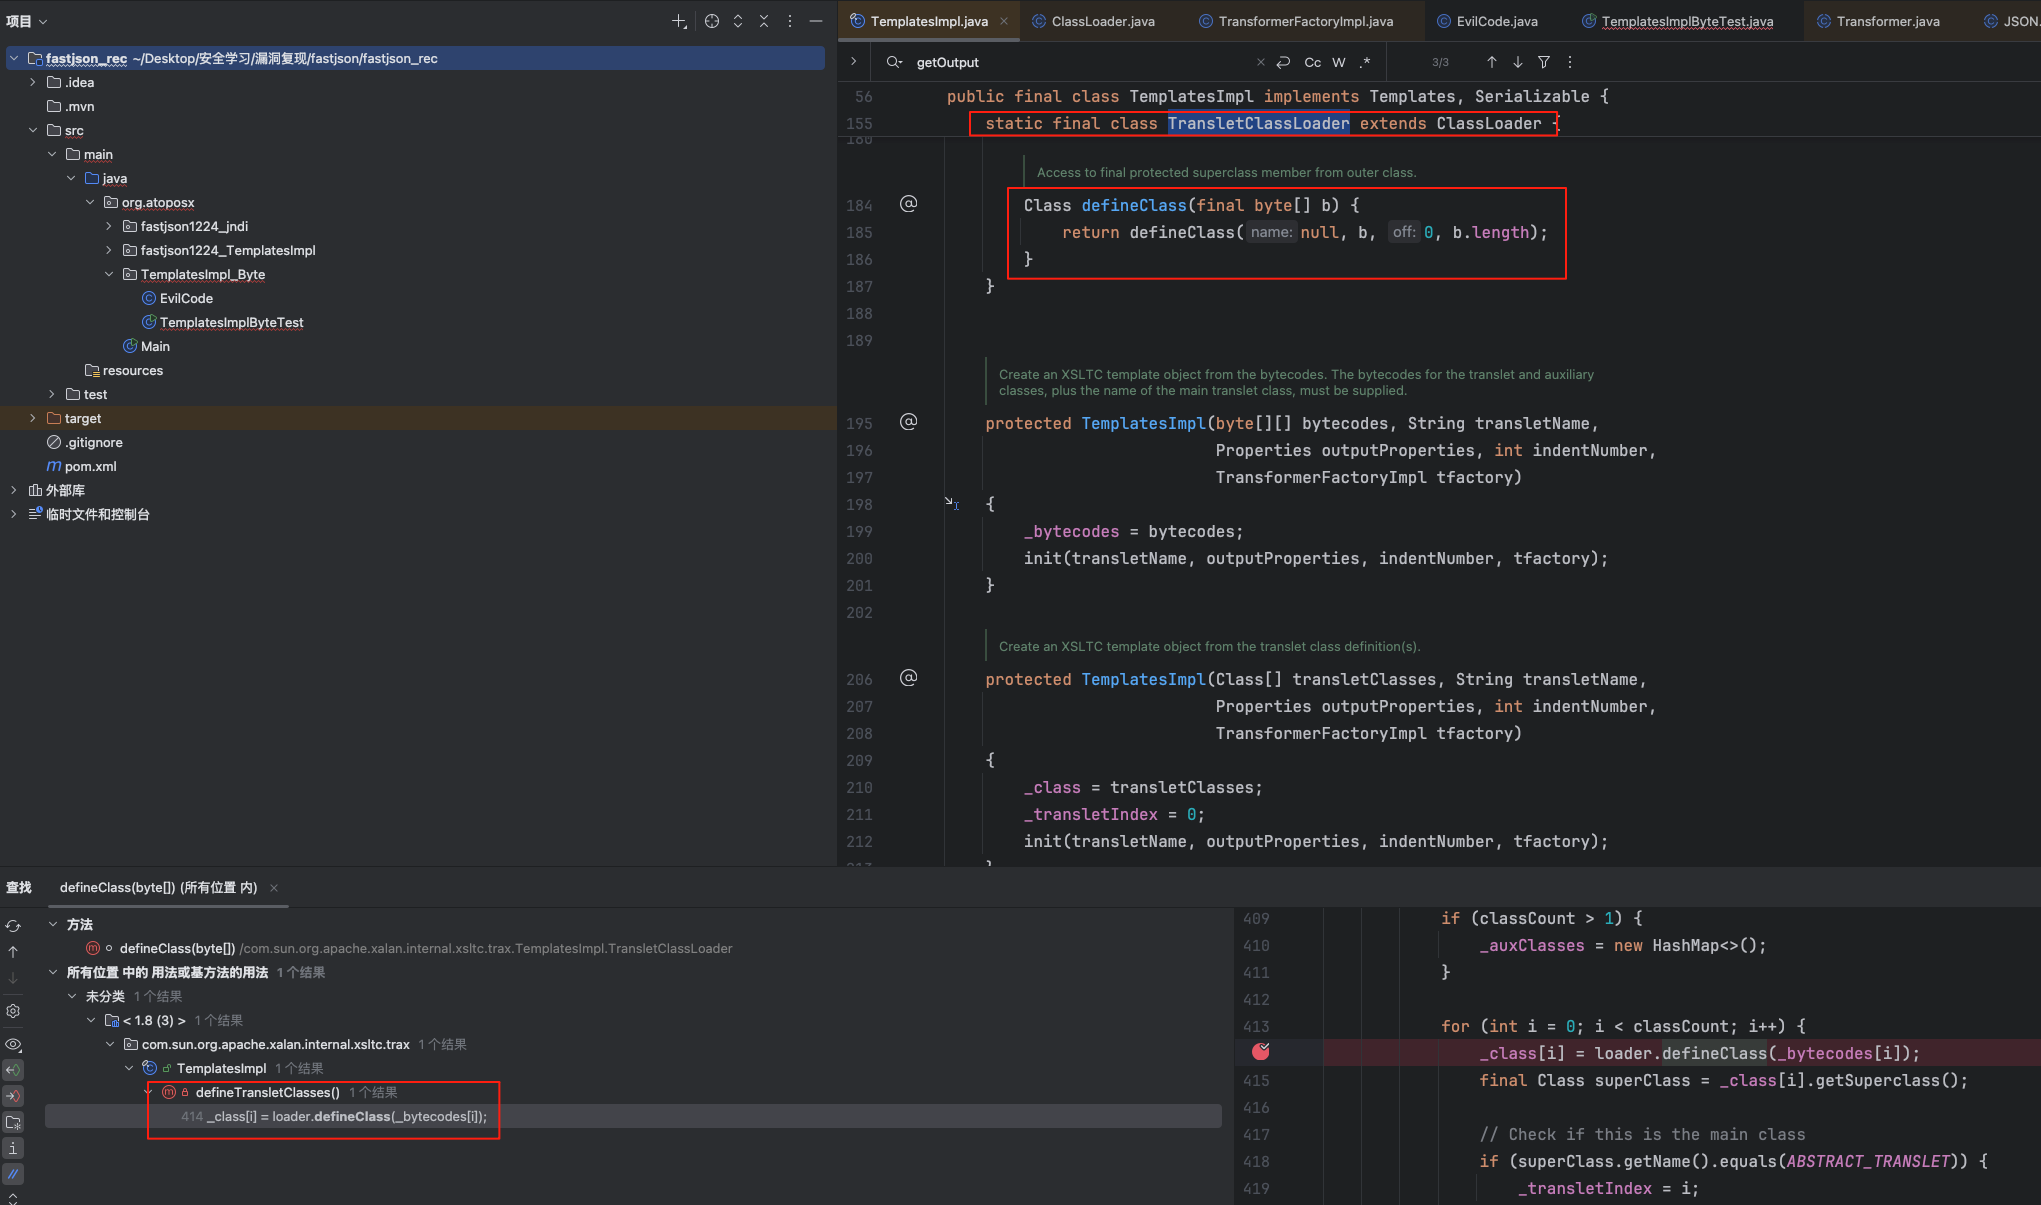Open Project view dropdown (项目)
This screenshot has height=1205, width=2041.
coord(27,21)
